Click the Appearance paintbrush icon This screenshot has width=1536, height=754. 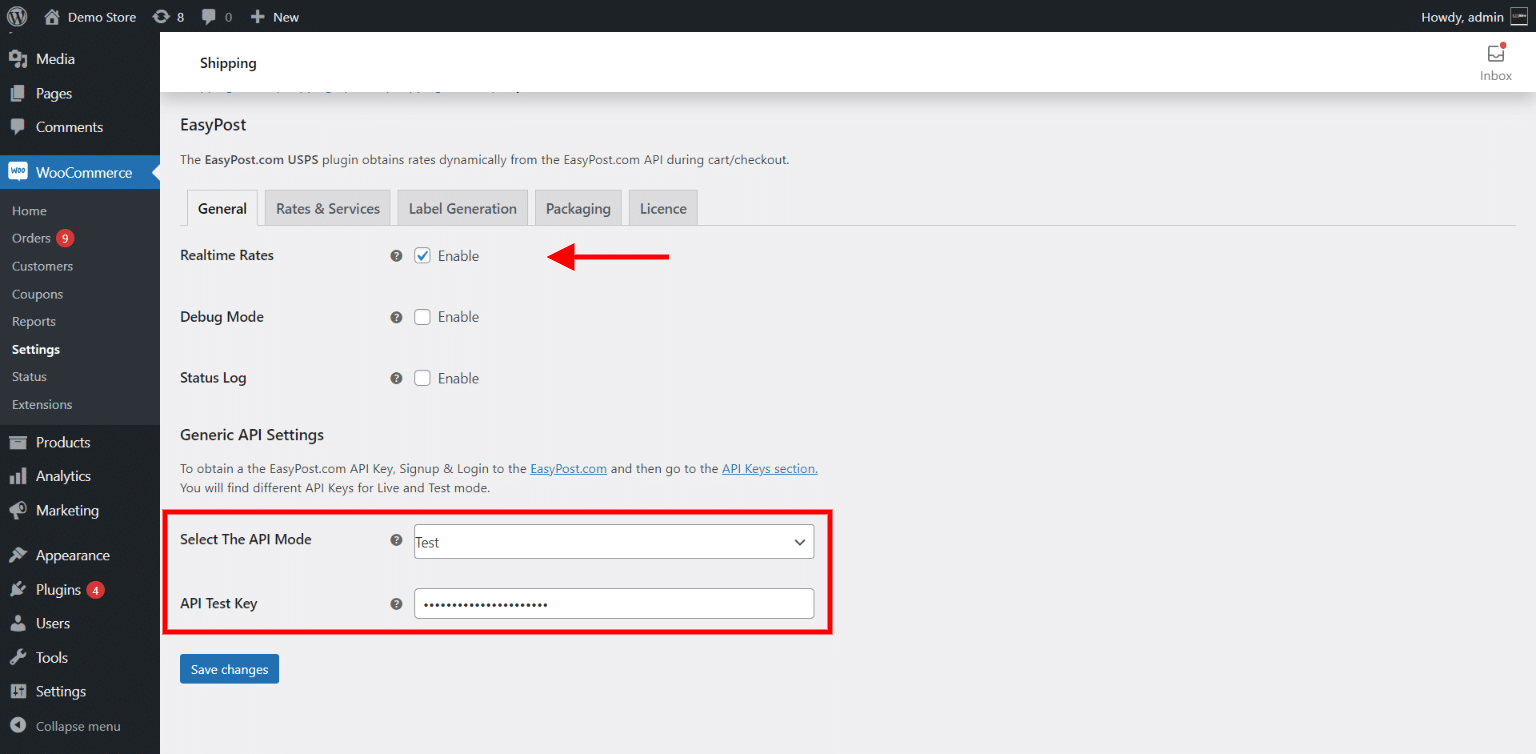(x=18, y=555)
